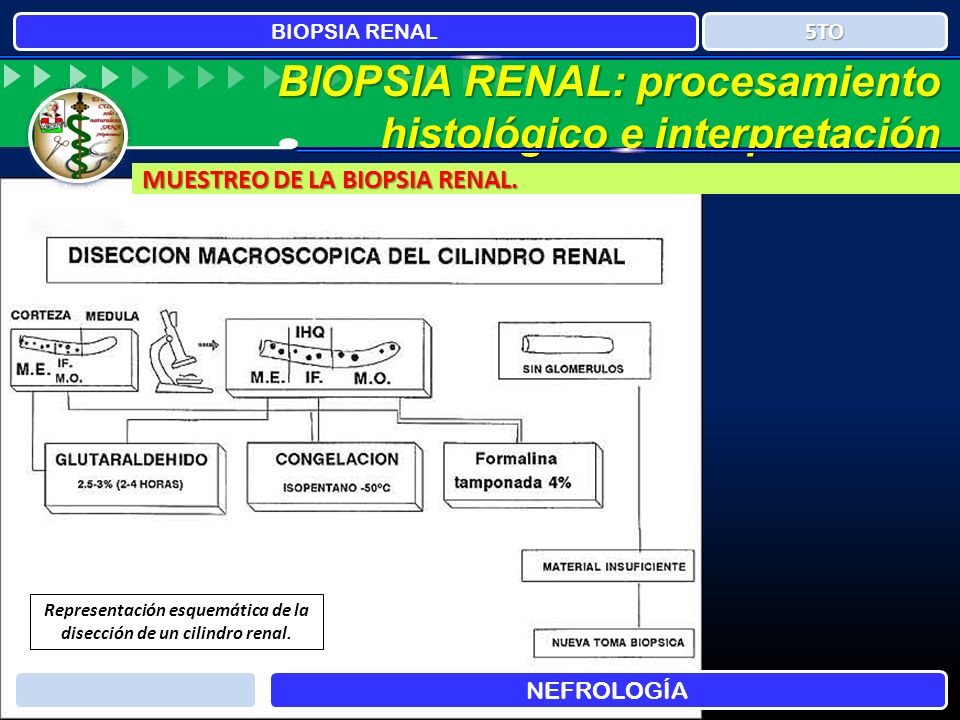Click the caption 'Representación esquemática de la disección'

[x=176, y=621]
